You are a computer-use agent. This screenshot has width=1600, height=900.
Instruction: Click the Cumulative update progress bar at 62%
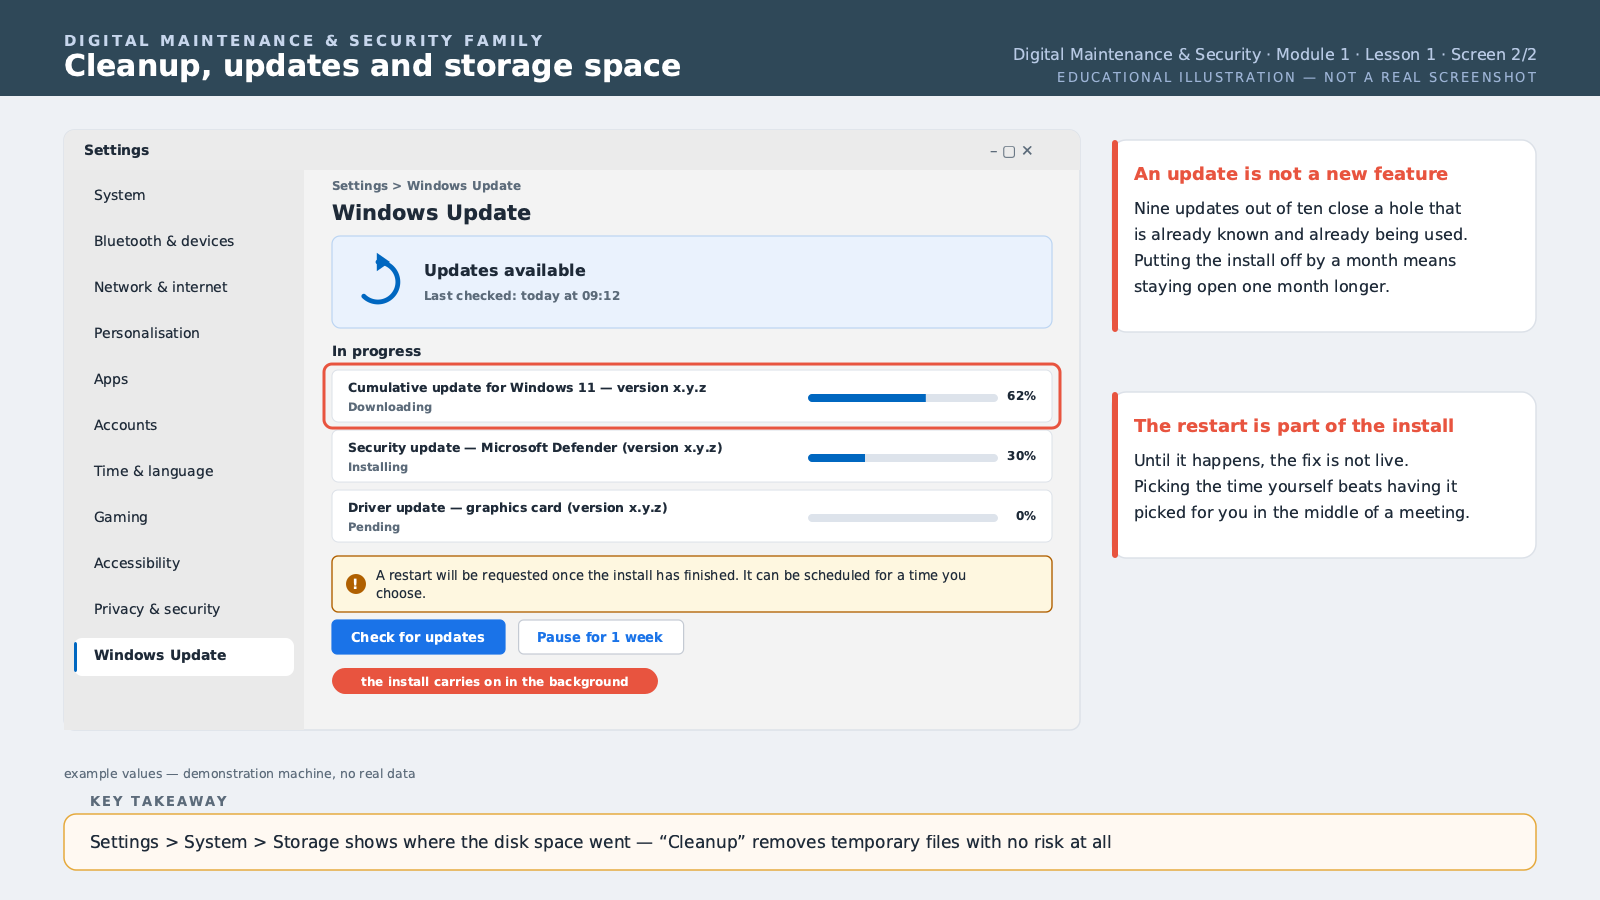pyautogui.click(x=903, y=397)
